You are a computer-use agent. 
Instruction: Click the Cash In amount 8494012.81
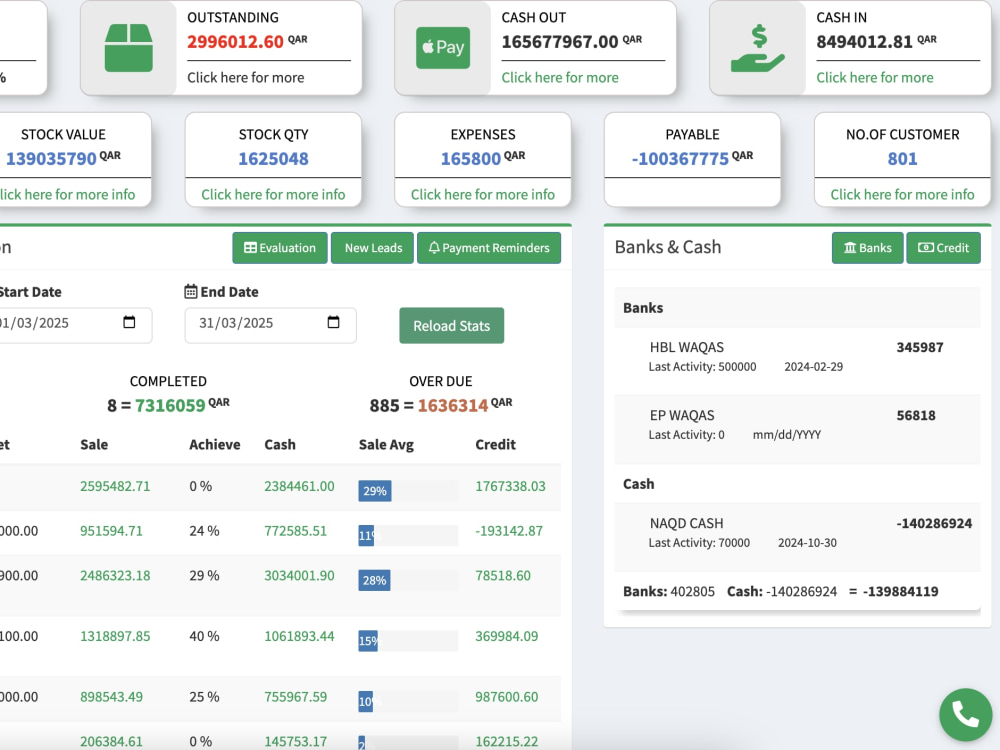[865, 42]
